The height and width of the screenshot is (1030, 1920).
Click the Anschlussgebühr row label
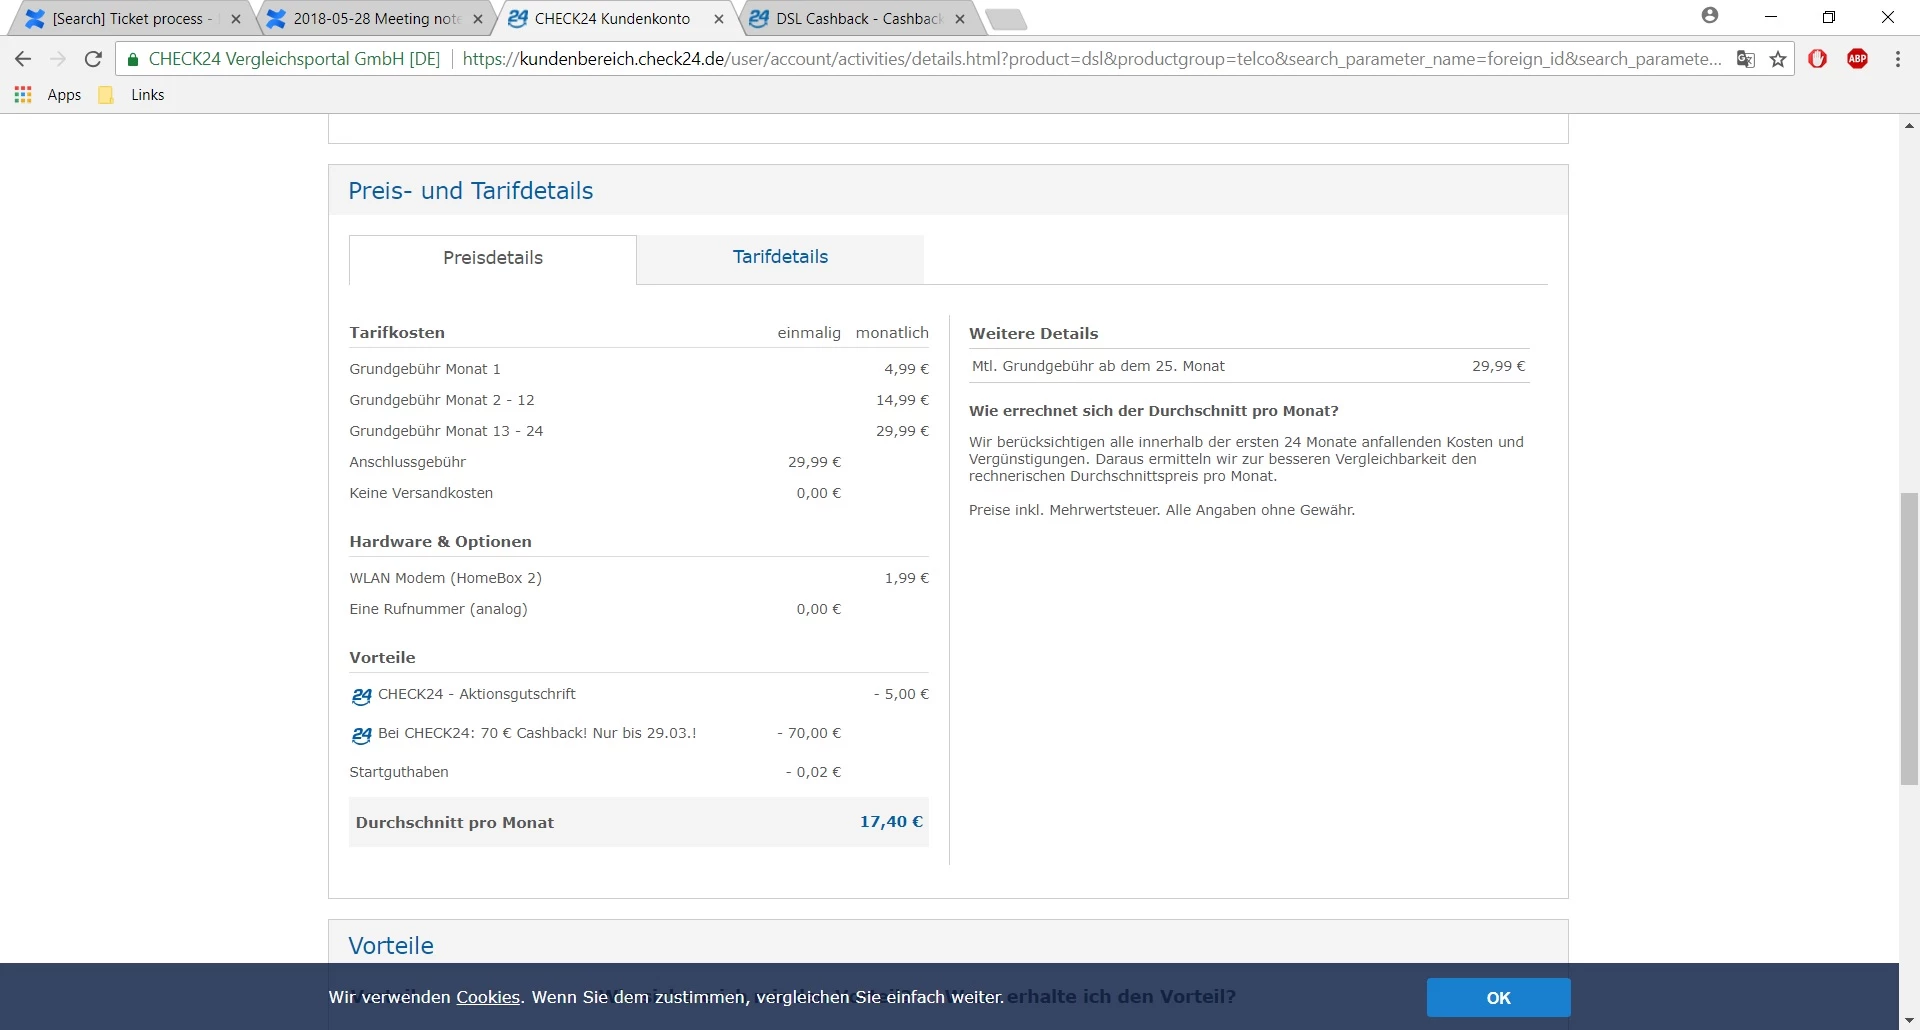click(407, 462)
